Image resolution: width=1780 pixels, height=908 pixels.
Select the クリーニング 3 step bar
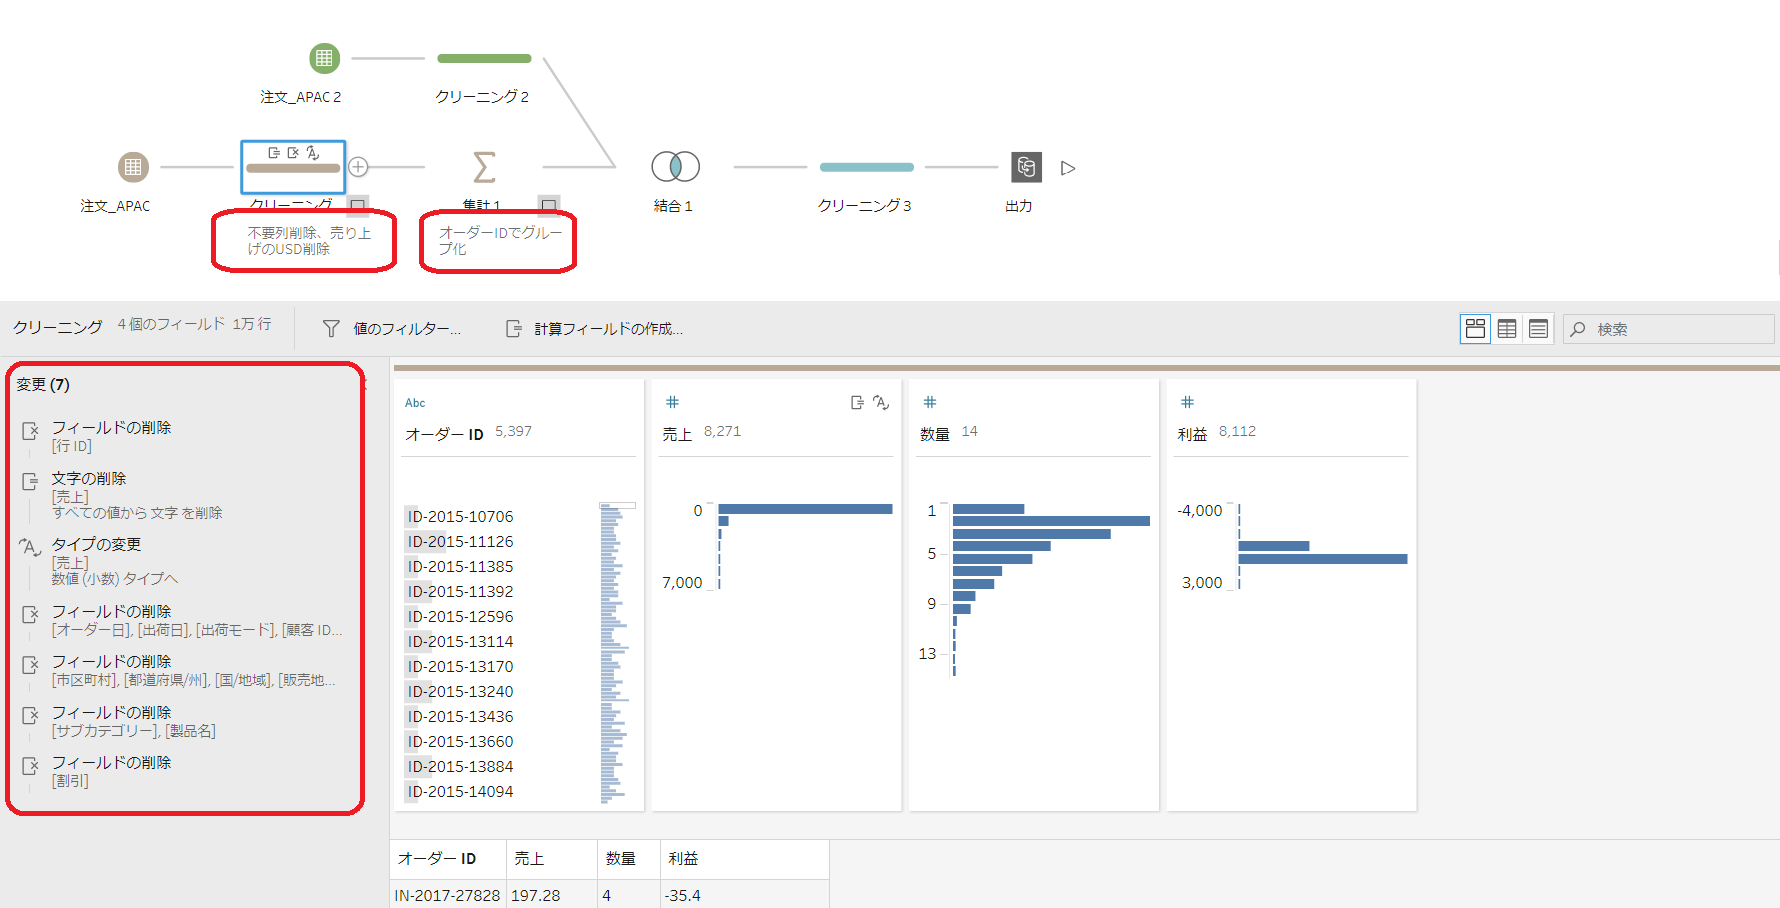coord(866,167)
